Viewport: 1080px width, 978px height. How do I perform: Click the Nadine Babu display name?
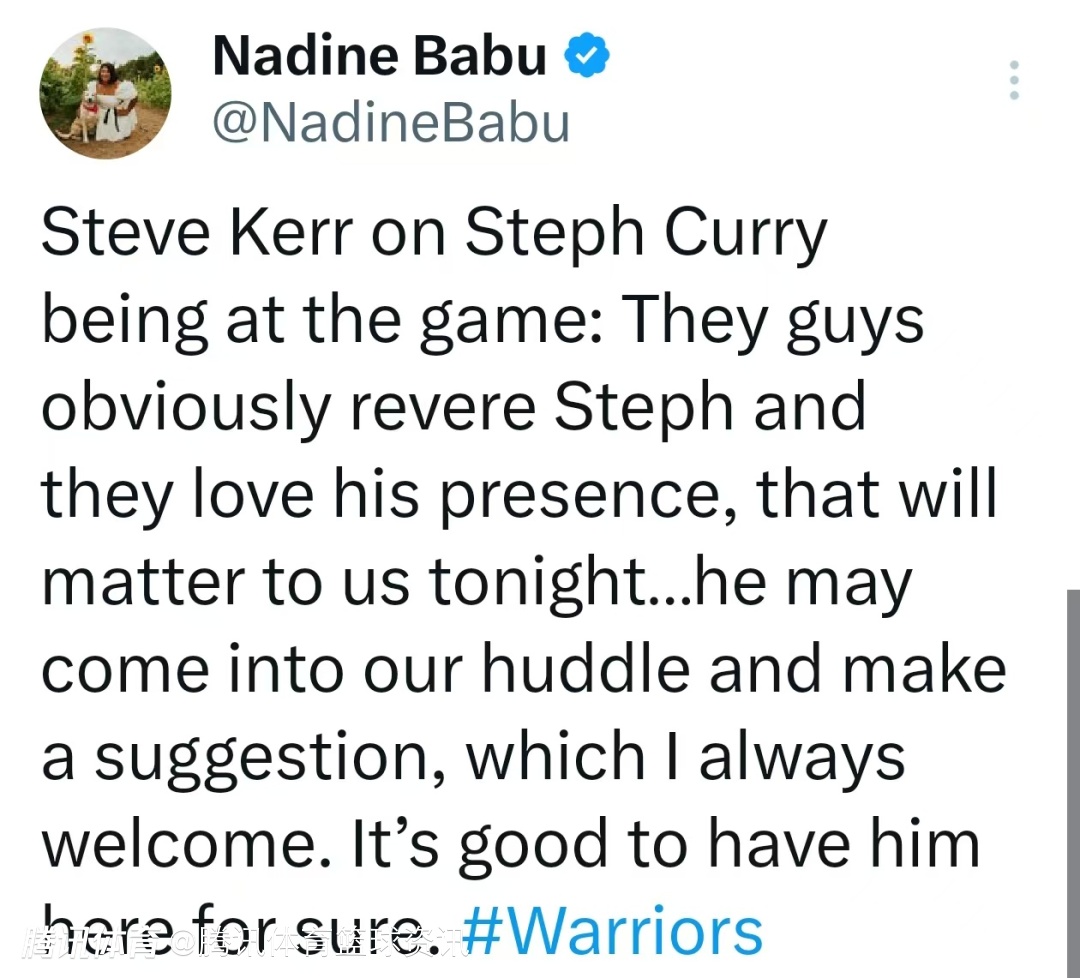380,55
